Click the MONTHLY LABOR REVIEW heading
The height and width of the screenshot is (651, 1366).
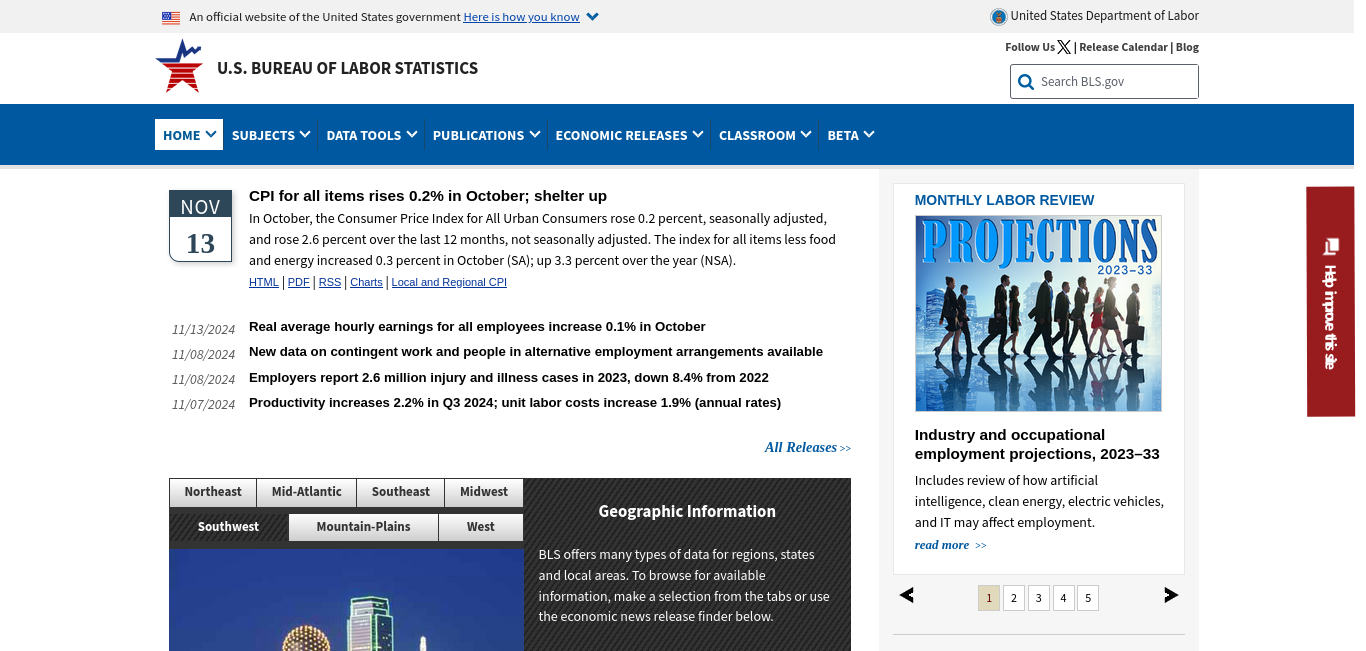tap(1004, 200)
